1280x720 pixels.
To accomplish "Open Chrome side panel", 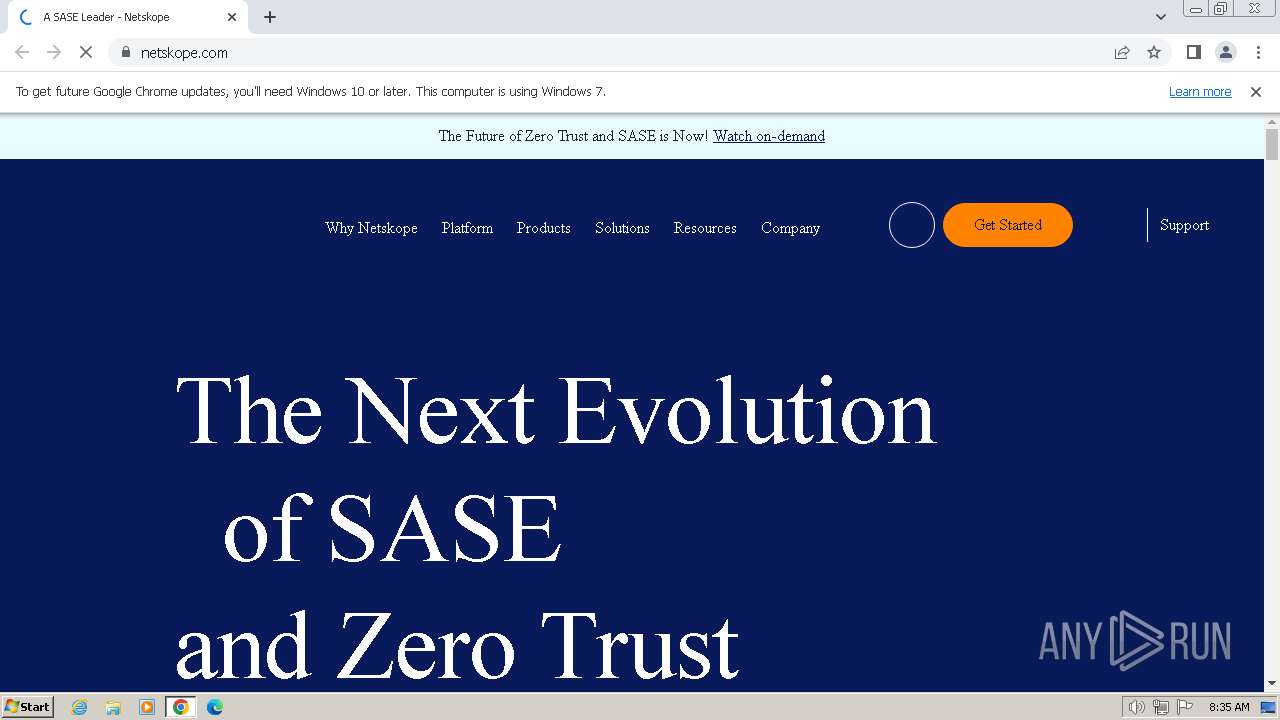I will [1193, 52].
